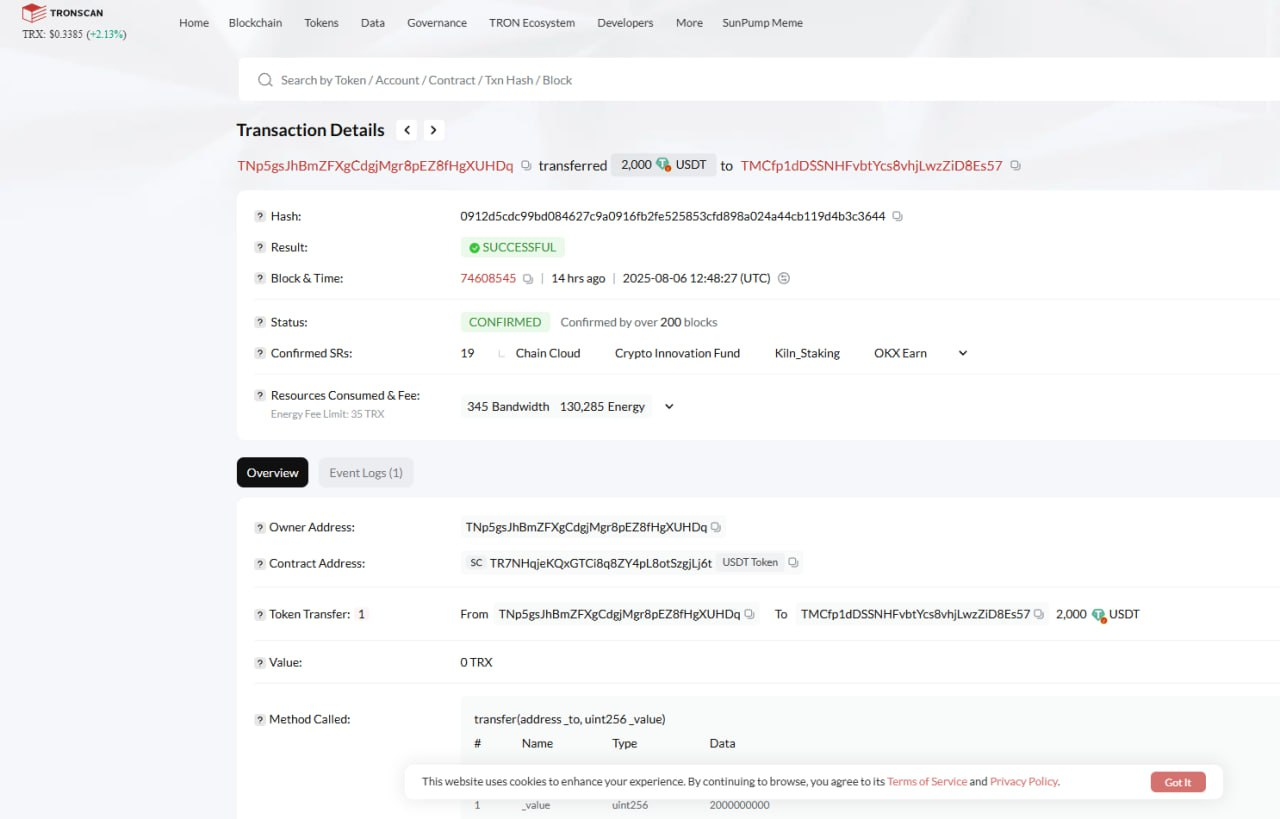The width and height of the screenshot is (1280, 819).
Task: Focus the Token / Account search field
Action: point(760,80)
